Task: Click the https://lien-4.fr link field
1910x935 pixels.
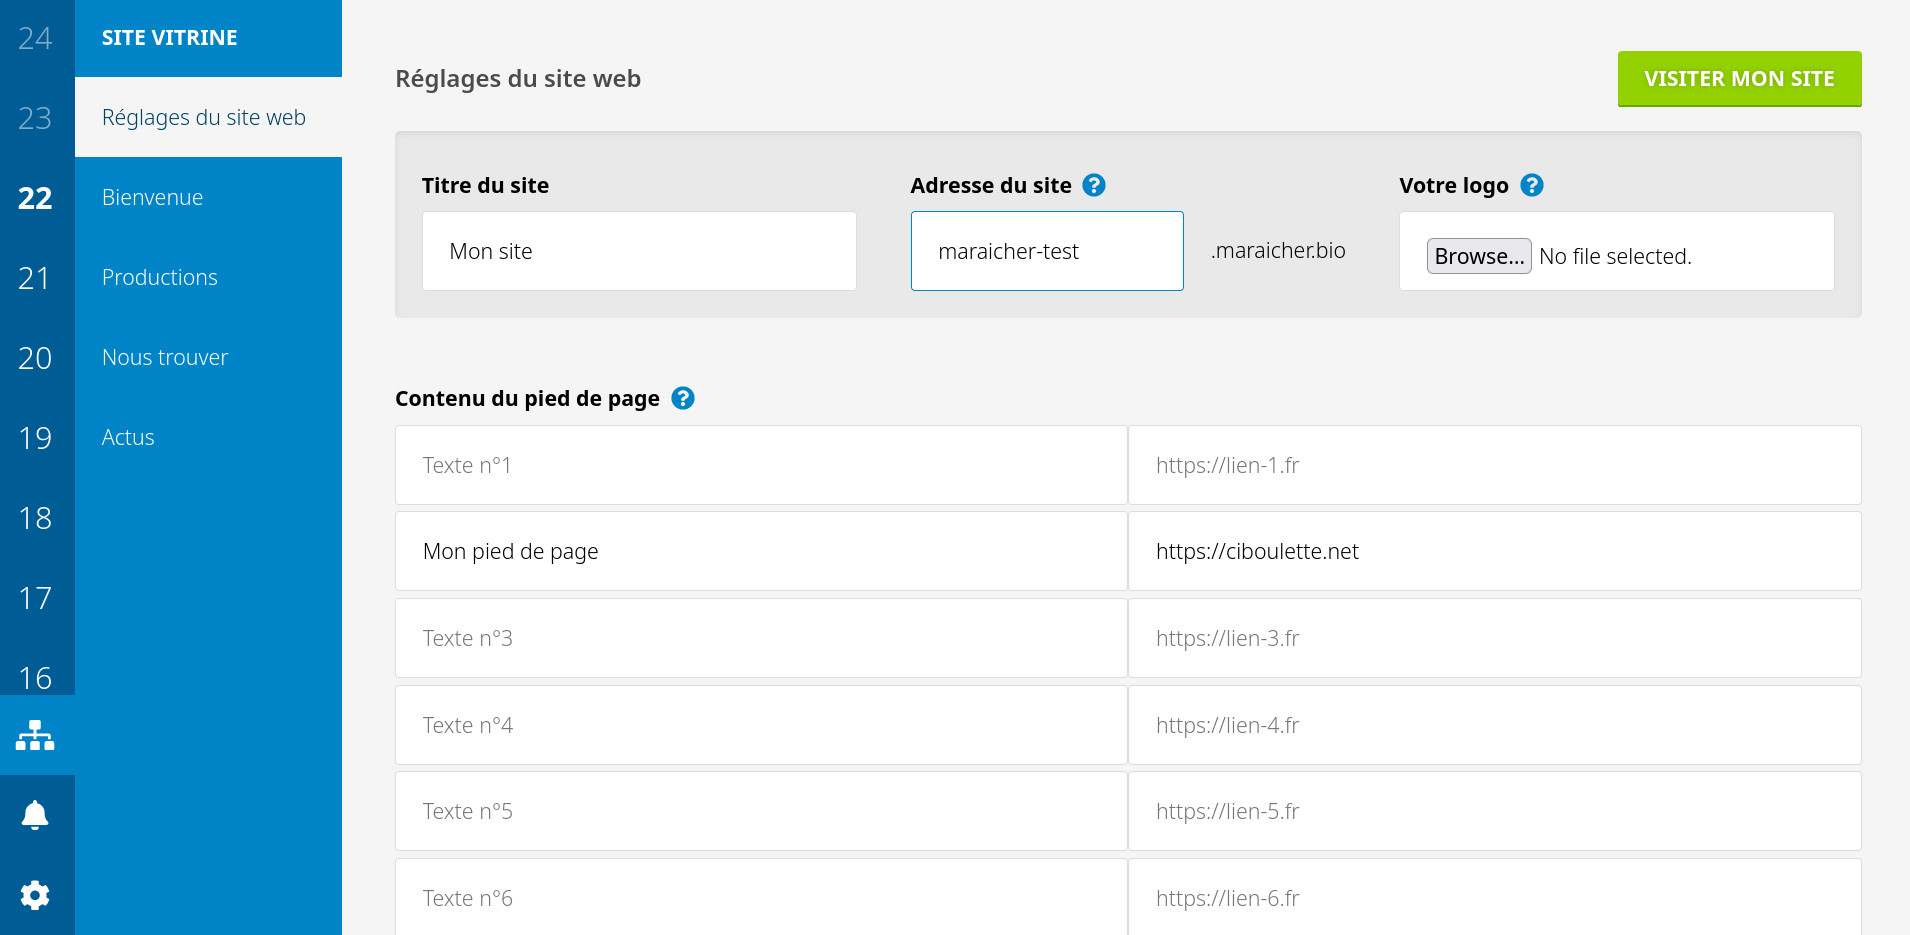Action: click(x=1494, y=725)
